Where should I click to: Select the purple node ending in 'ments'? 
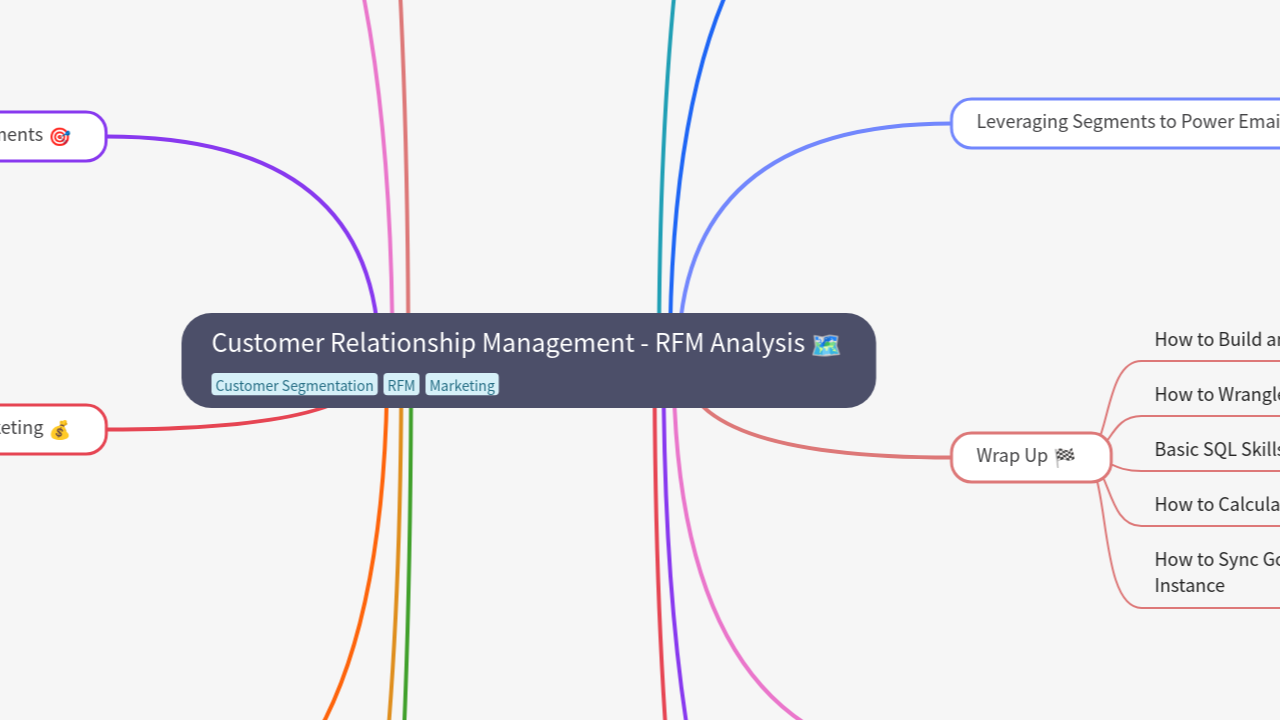point(52,136)
